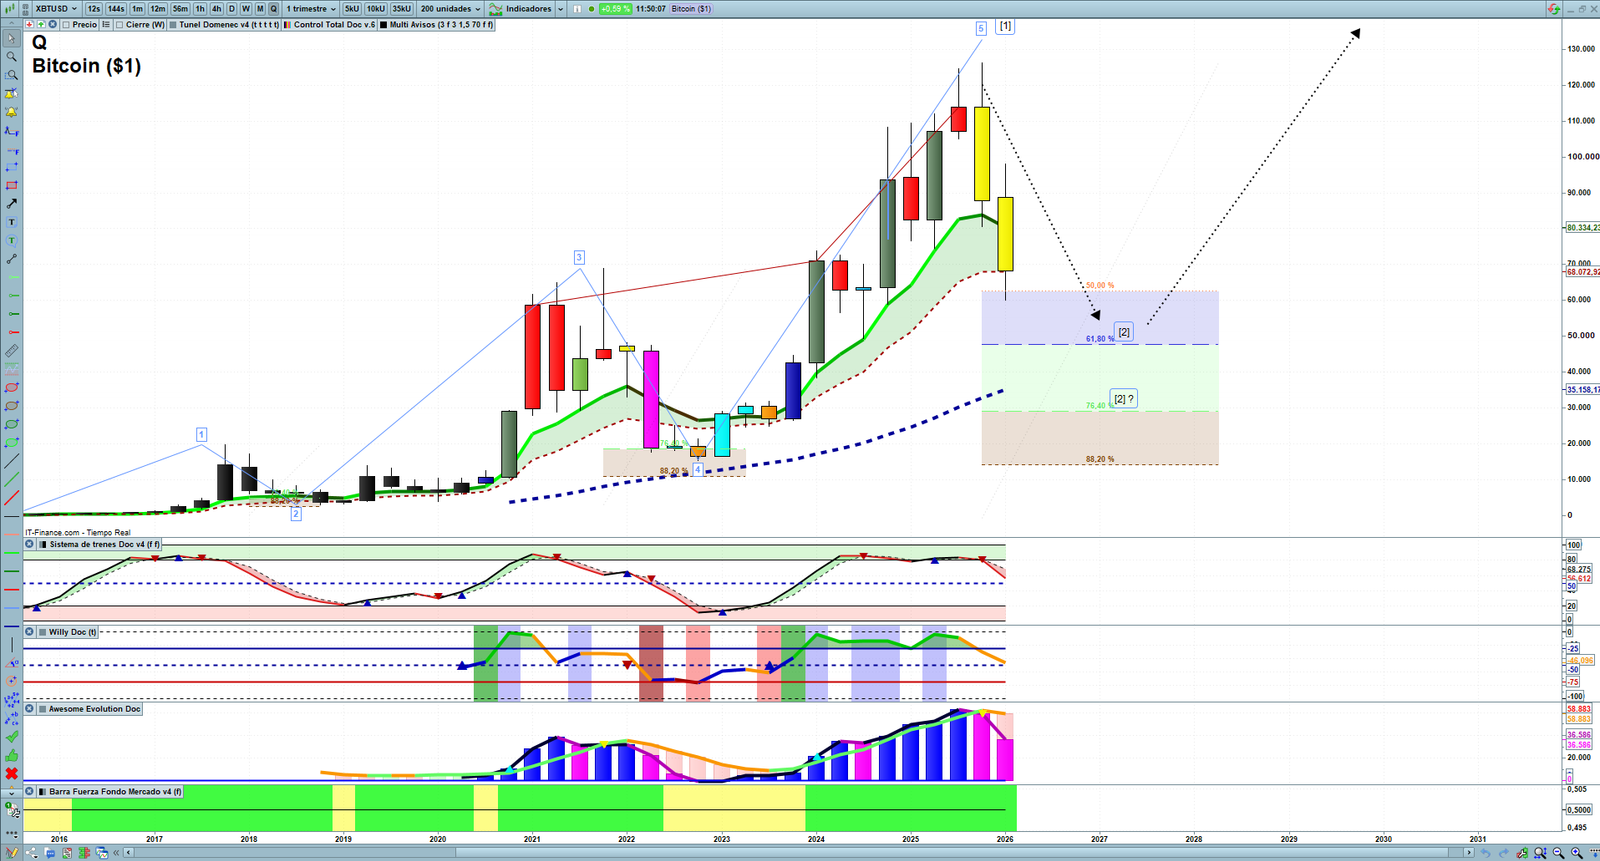
Task: Expand the 1 trimestre timeframe dropdown
Action: tap(311, 9)
